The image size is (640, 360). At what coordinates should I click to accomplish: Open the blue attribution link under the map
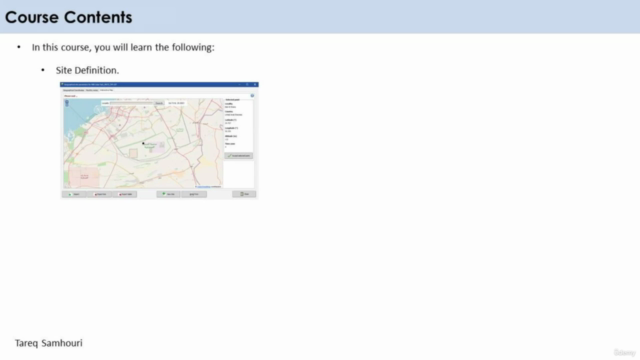pyautogui.click(x=204, y=187)
